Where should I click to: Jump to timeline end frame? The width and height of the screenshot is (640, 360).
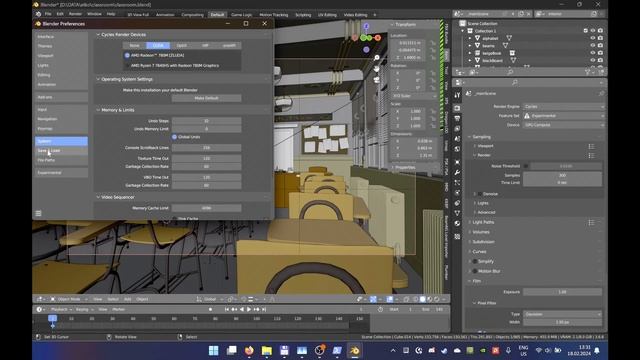pos(264,309)
